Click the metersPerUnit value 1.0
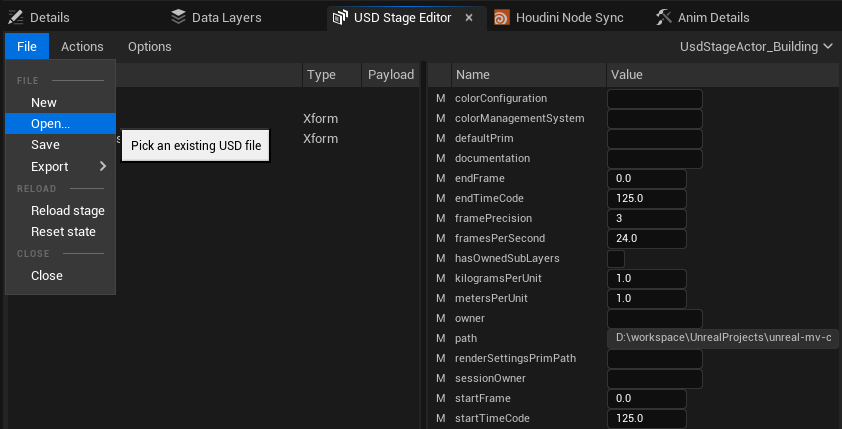 tap(647, 299)
